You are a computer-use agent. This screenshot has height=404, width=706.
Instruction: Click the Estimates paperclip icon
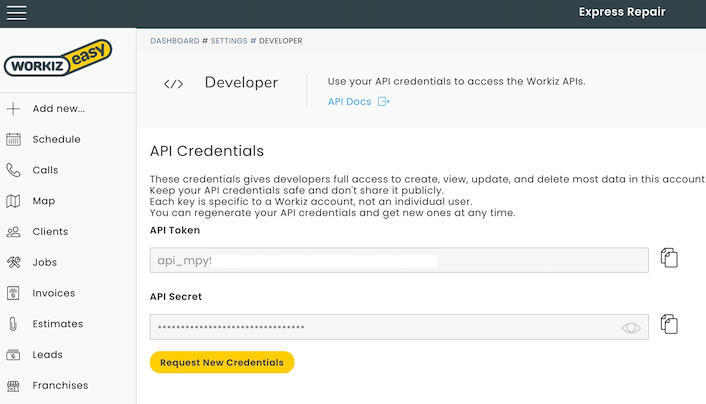click(13, 324)
